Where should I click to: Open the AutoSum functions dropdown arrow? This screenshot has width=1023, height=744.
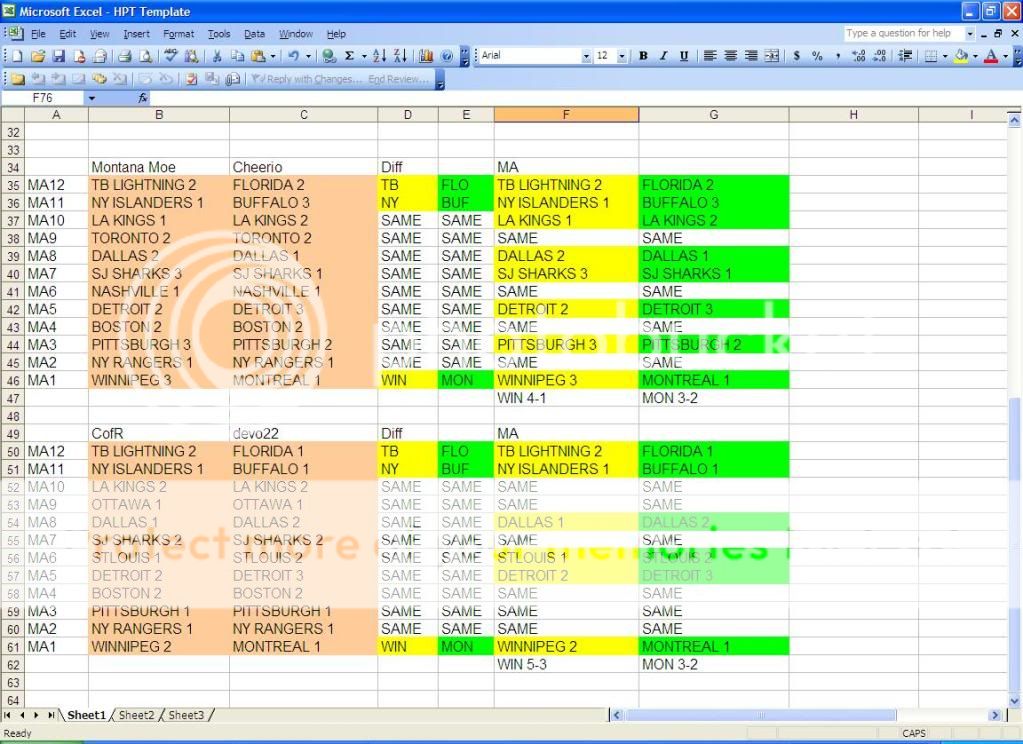(364, 56)
